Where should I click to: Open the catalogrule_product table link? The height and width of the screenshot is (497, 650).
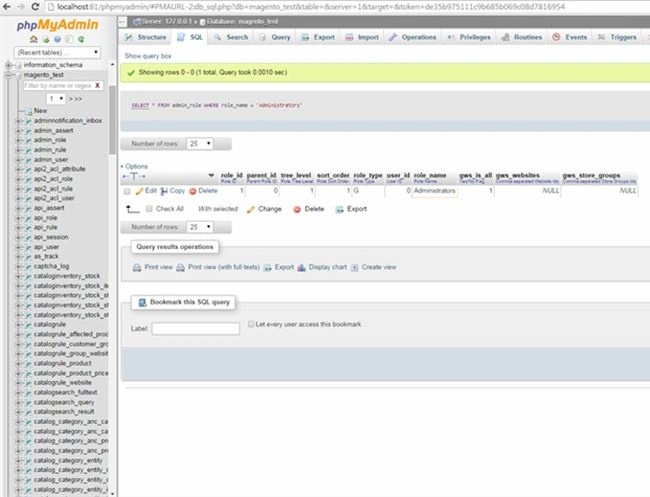63,364
